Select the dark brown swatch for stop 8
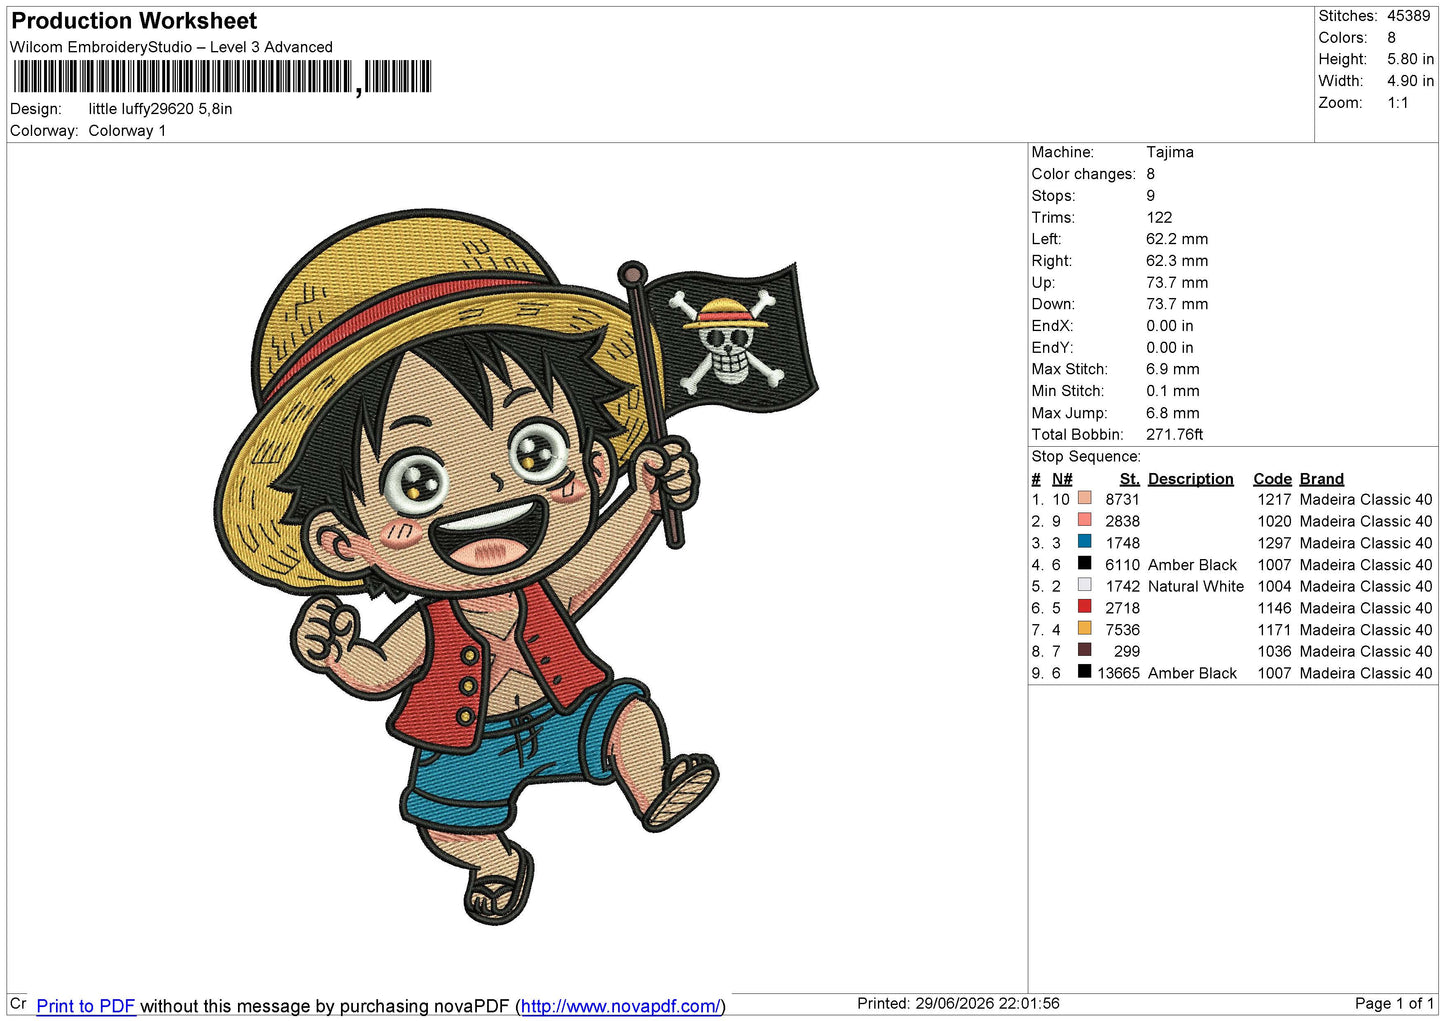Screen dimensions: 1445x1021 (1084, 650)
